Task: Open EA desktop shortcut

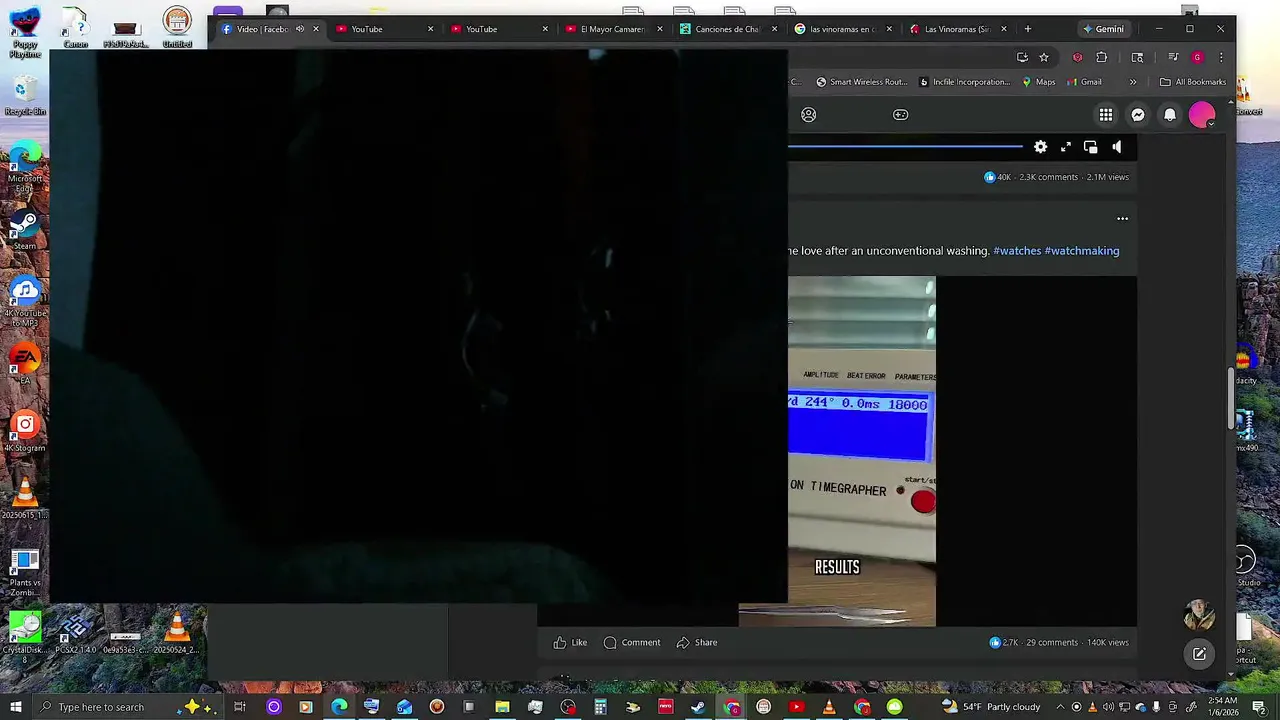Action: (25, 364)
